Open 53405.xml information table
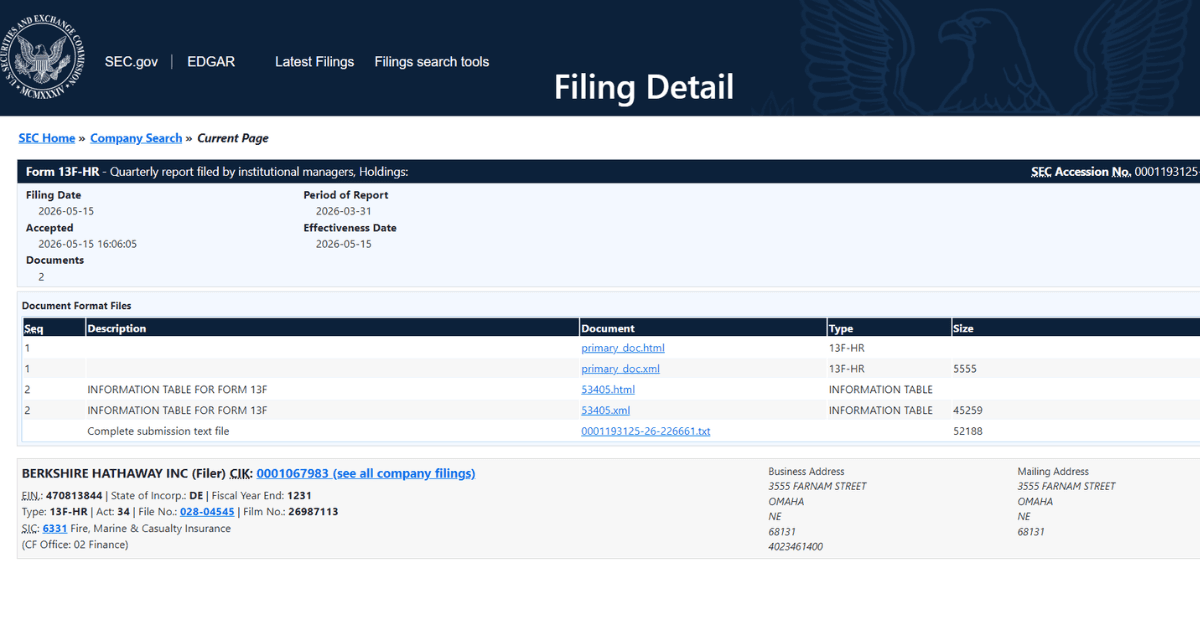Screen dimensions: 1200x630 (x=605, y=411)
